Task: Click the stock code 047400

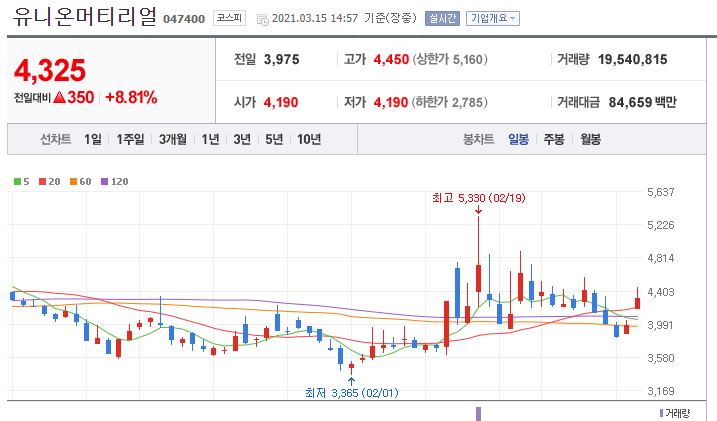Action: [x=184, y=19]
